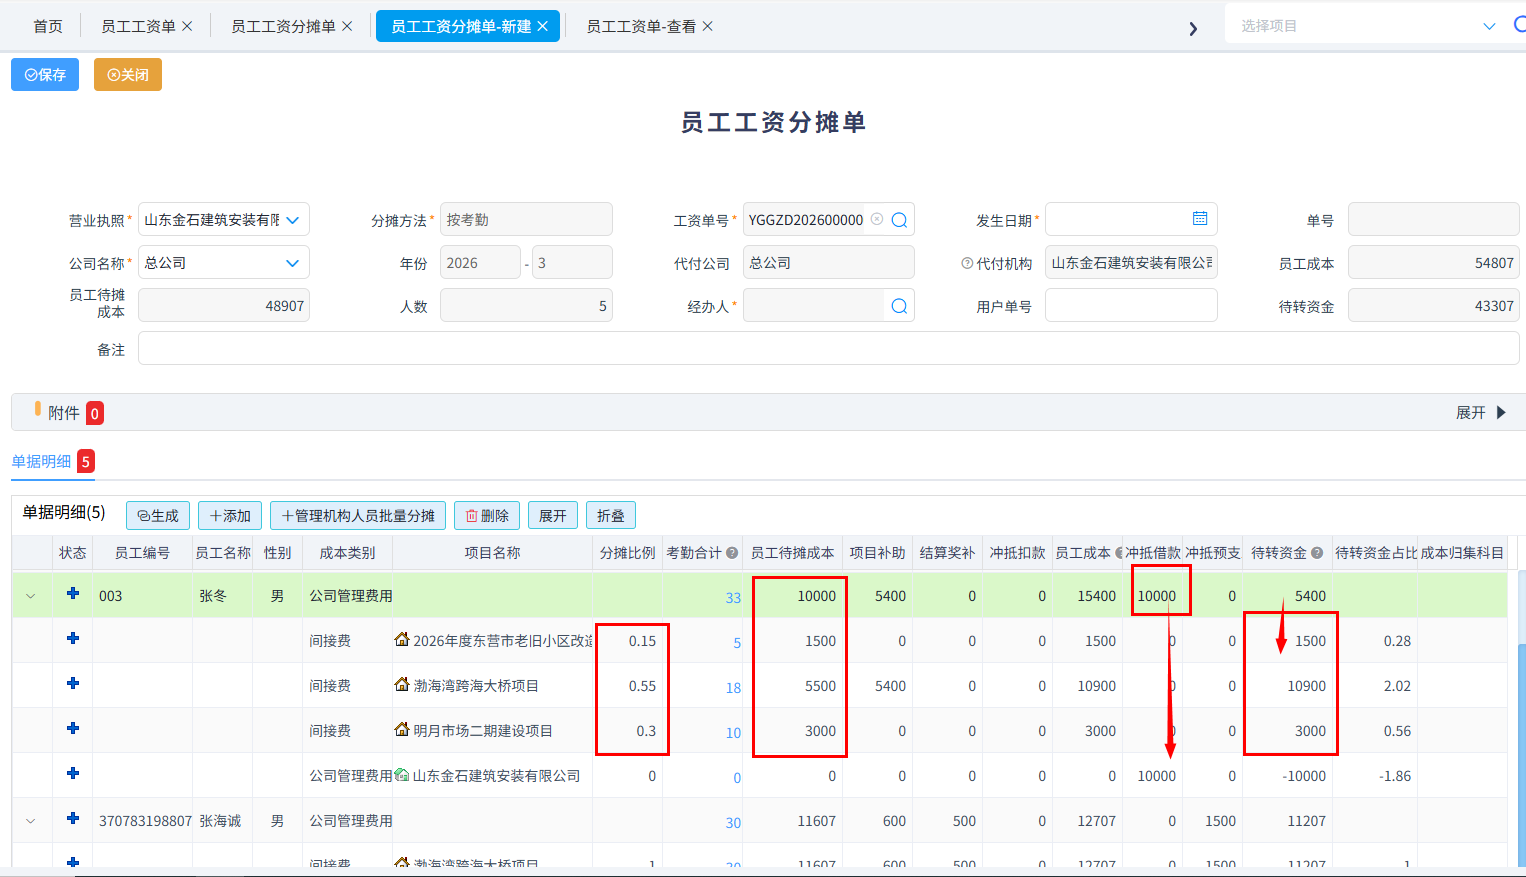This screenshot has height=877, width=1526.
Task: Click the 添加 button
Action: (230, 516)
